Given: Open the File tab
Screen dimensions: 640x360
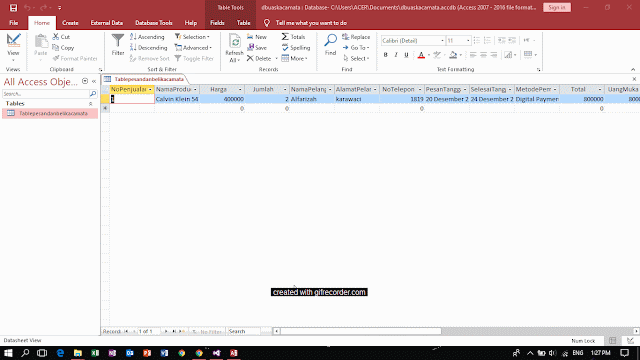Looking at the screenshot, I should click(13, 23).
